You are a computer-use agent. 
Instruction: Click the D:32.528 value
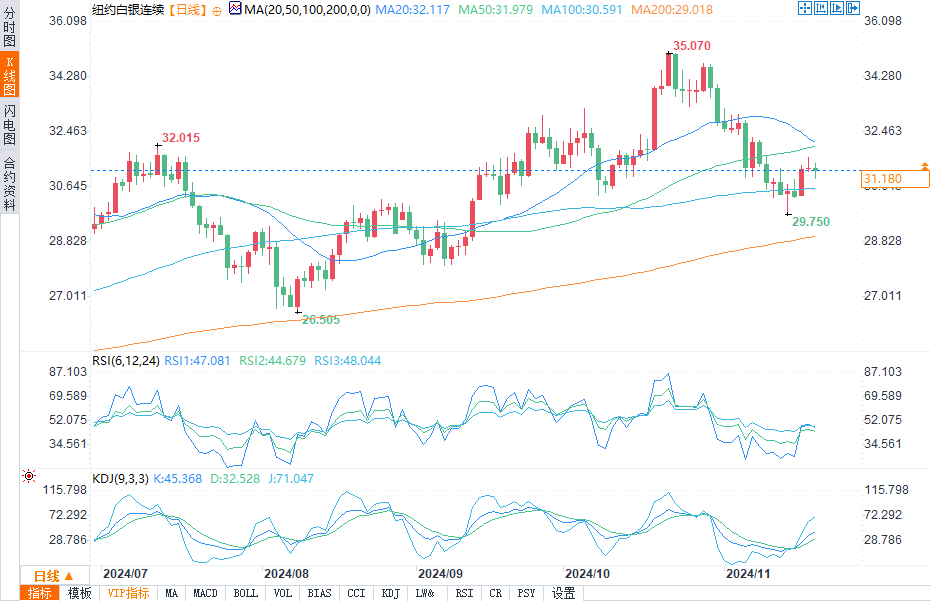pos(235,479)
